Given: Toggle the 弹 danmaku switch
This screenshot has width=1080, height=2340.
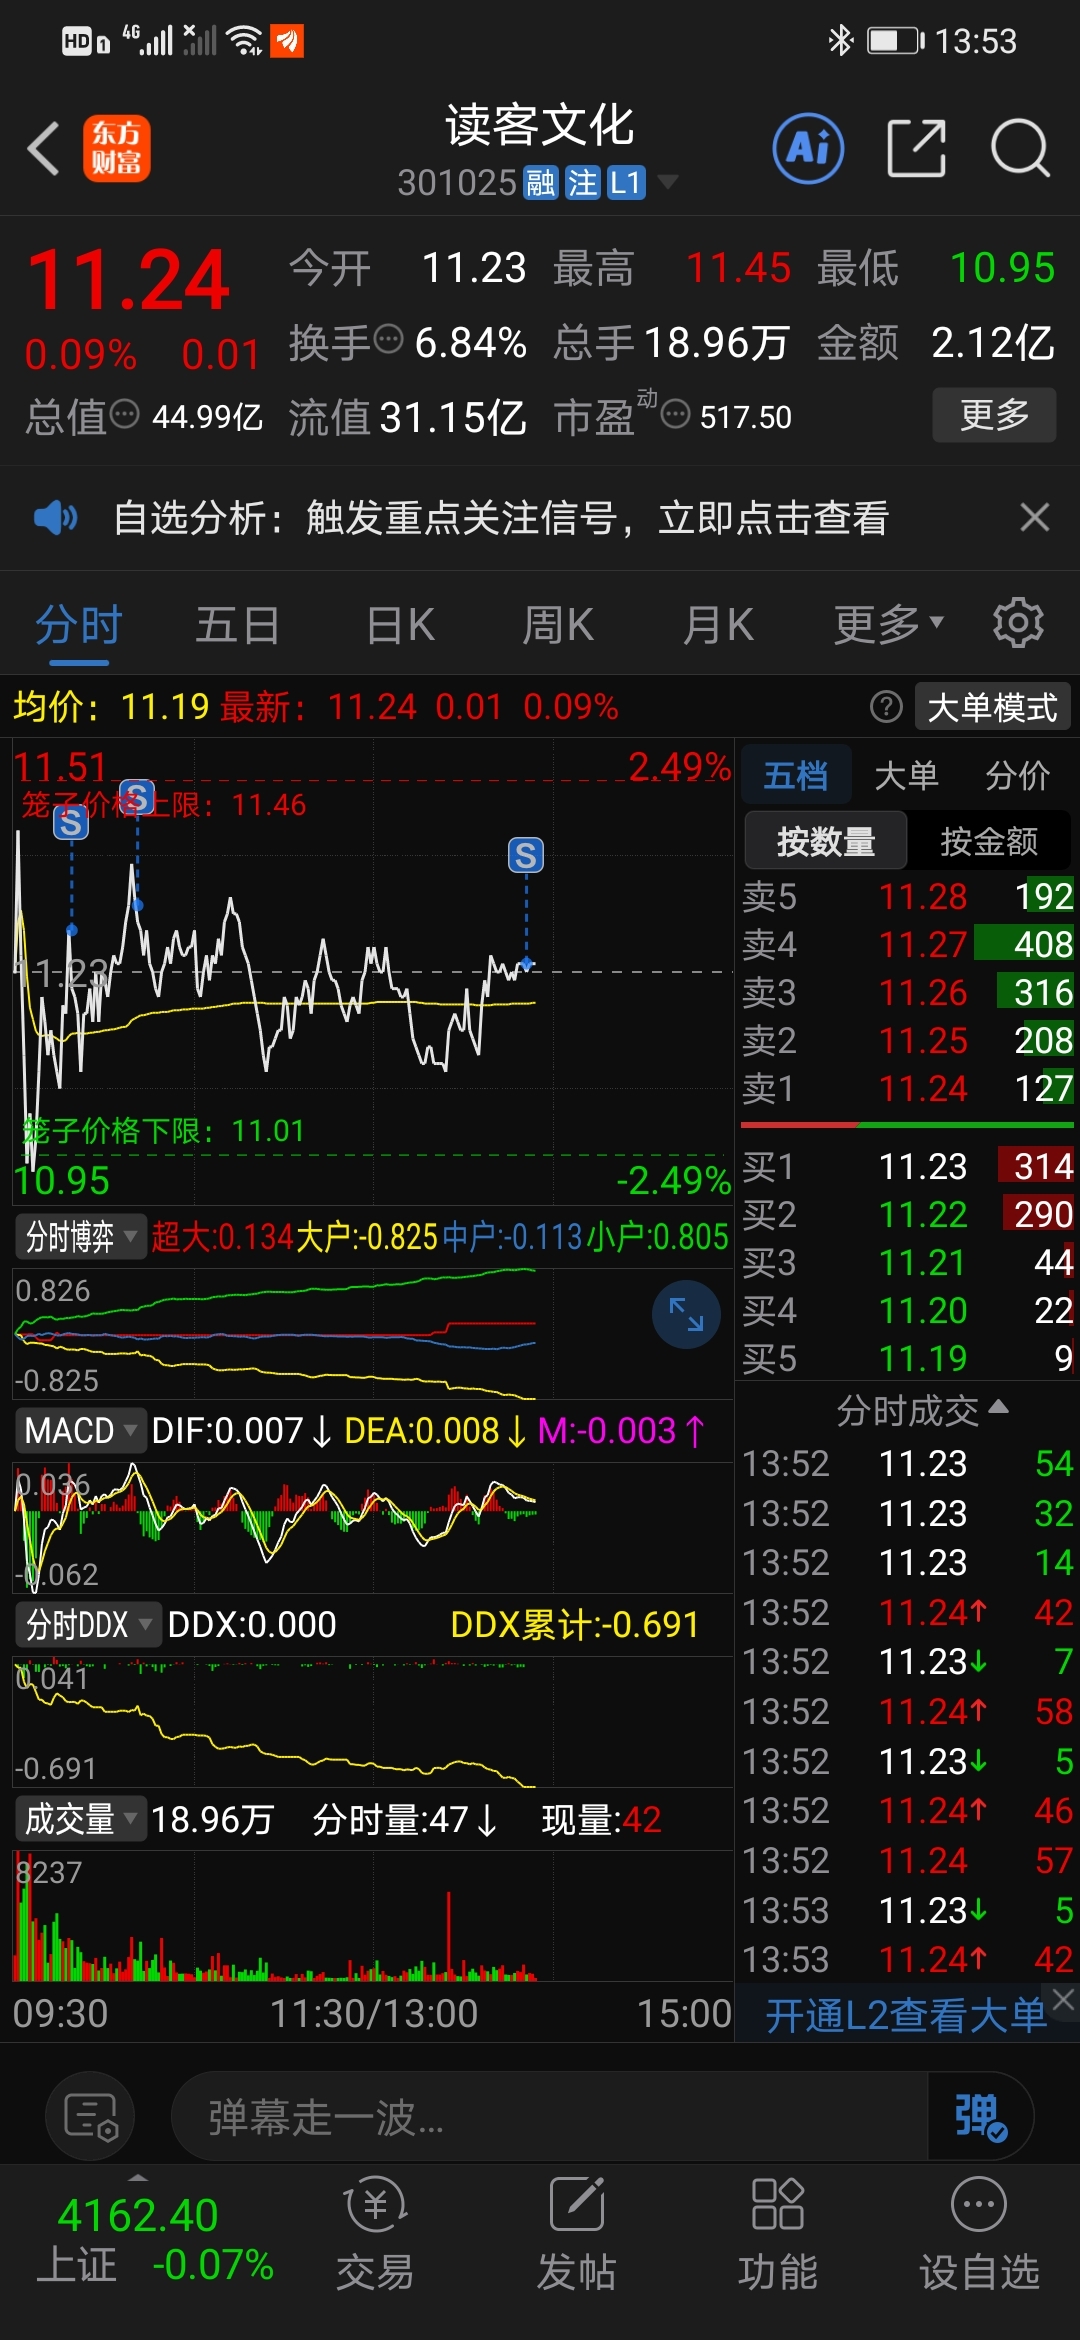Looking at the screenshot, I should click(x=980, y=2116).
